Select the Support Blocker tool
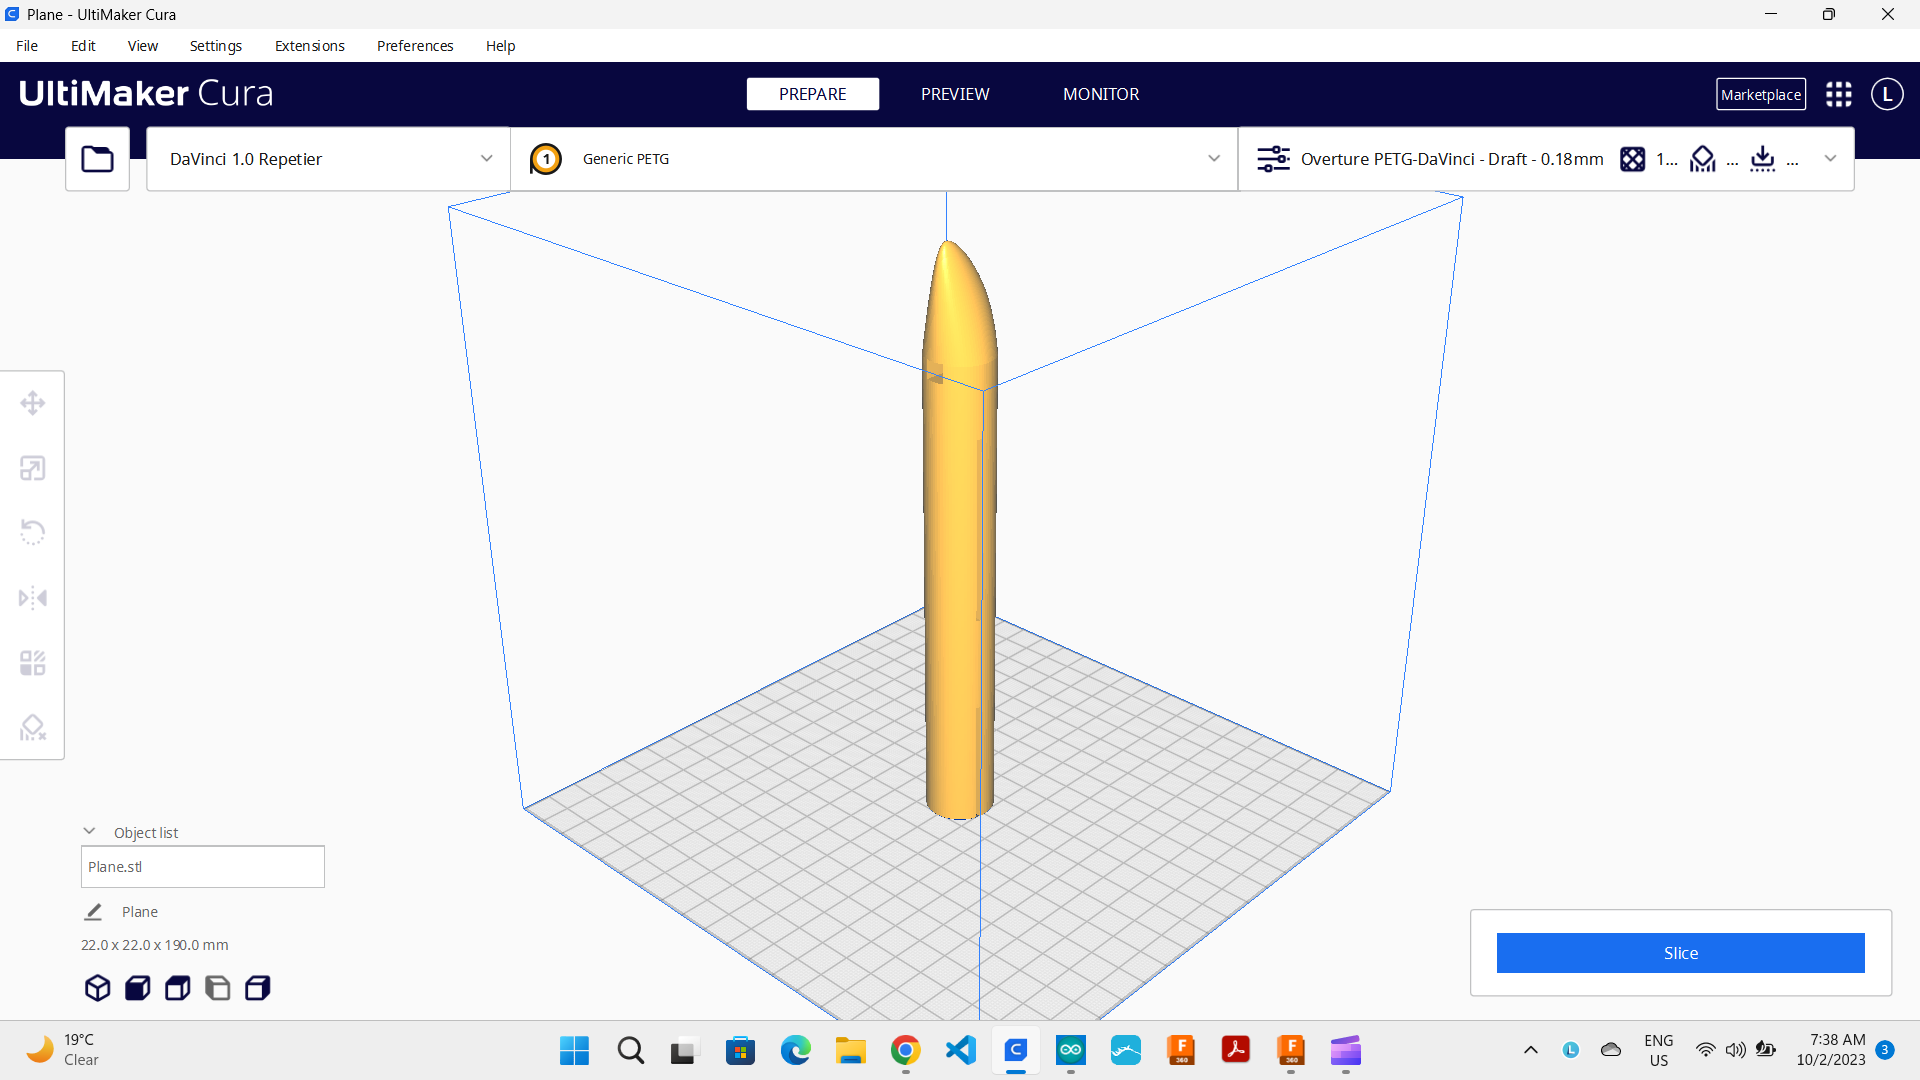1920x1080 pixels. click(x=33, y=727)
